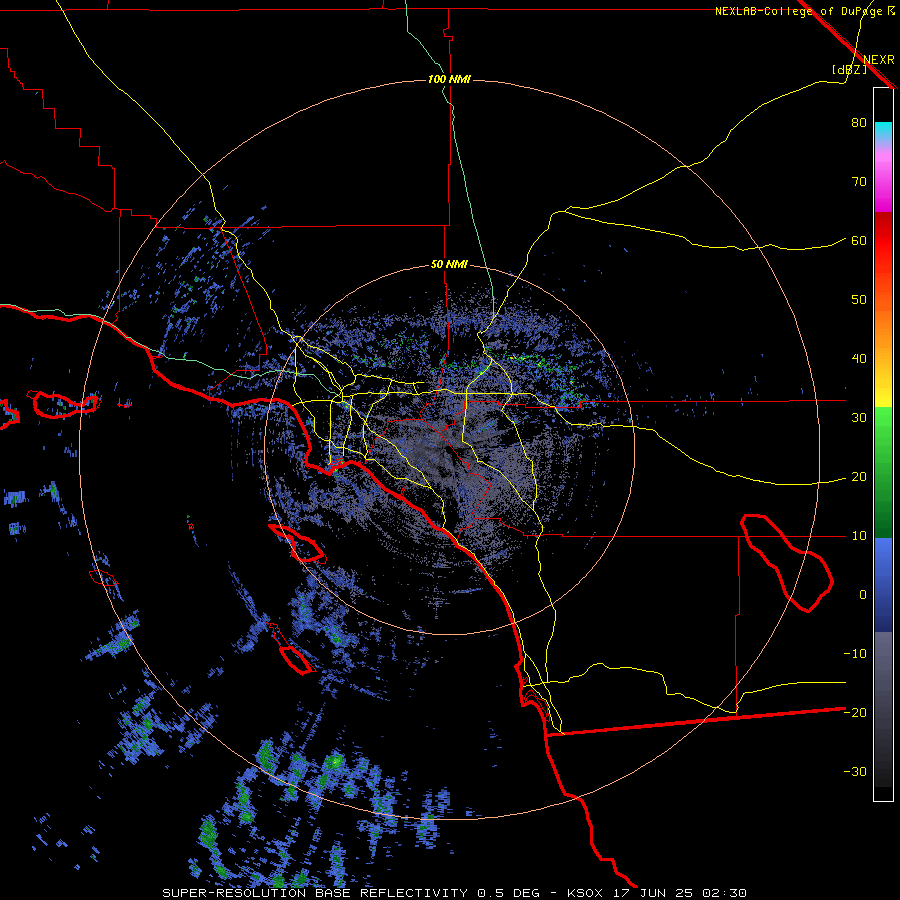Screen dimensions: 900x900
Task: Click the '-10' value on the dBZ scale
Action: pyautogui.click(x=855, y=654)
